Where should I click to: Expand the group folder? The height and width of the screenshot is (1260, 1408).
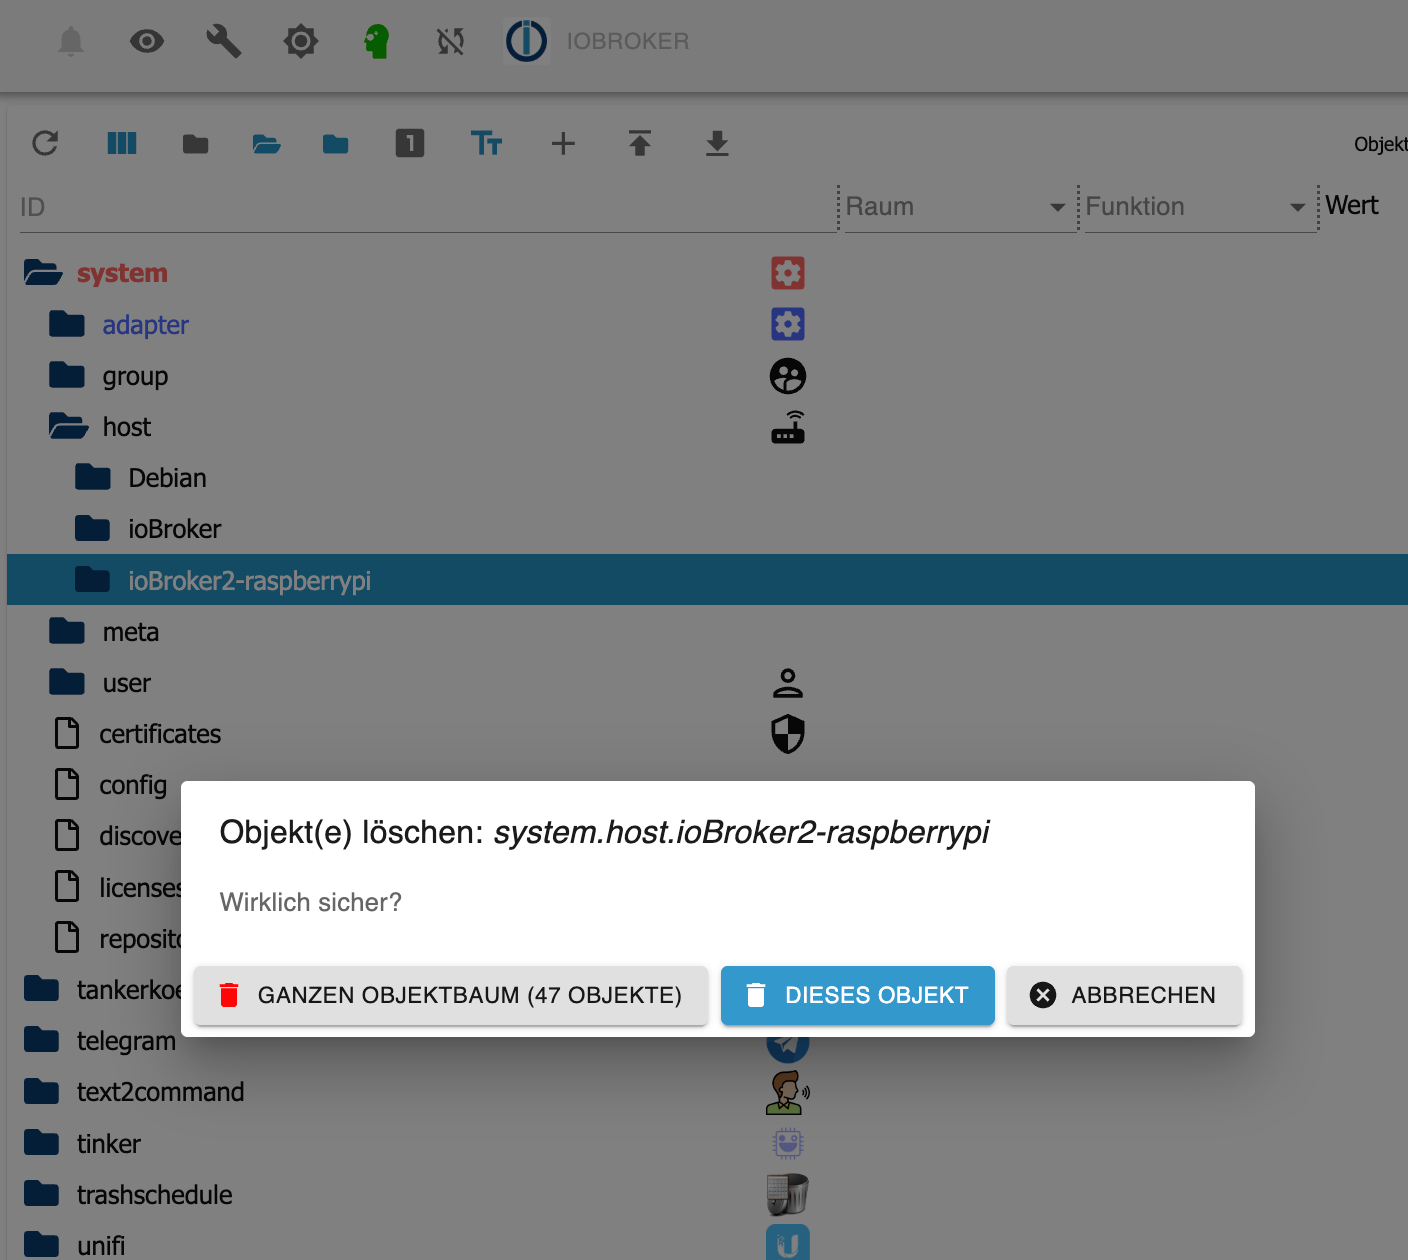pos(67,375)
